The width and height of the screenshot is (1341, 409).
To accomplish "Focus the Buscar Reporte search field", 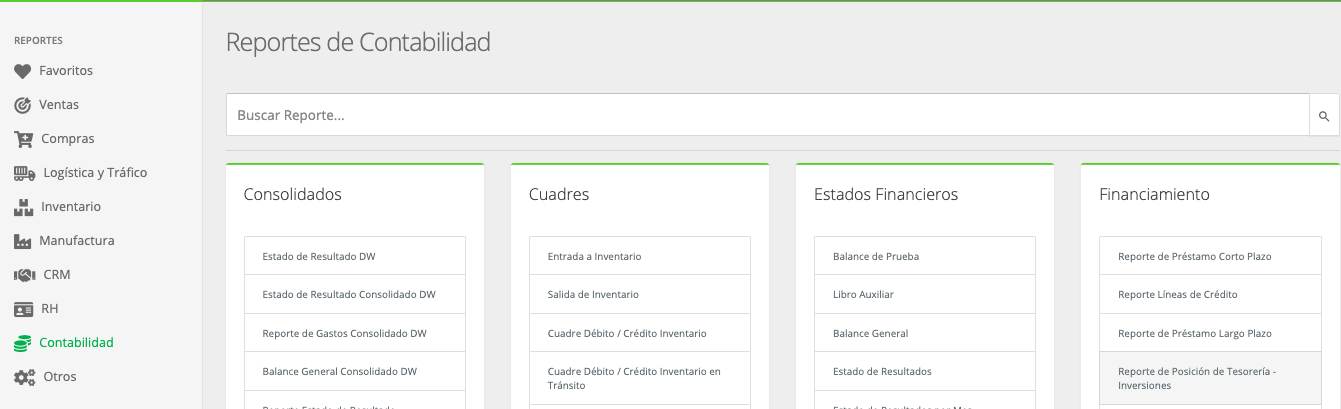I will click(767, 115).
